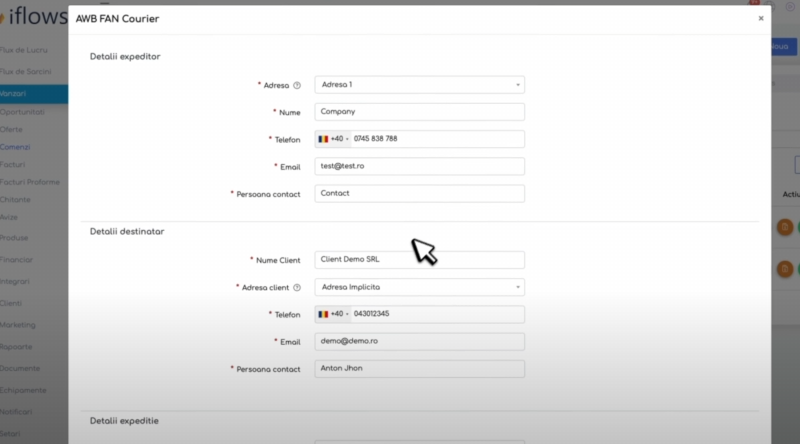Click the help icon beside Adresa label
The width and height of the screenshot is (800, 444).
click(x=297, y=85)
